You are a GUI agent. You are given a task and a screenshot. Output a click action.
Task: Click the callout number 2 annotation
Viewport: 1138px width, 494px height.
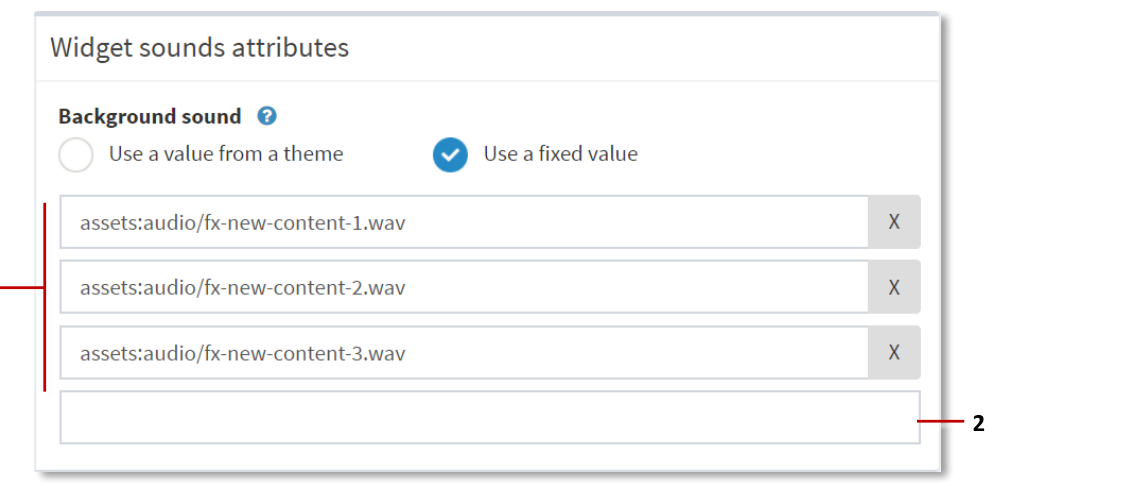click(x=979, y=424)
